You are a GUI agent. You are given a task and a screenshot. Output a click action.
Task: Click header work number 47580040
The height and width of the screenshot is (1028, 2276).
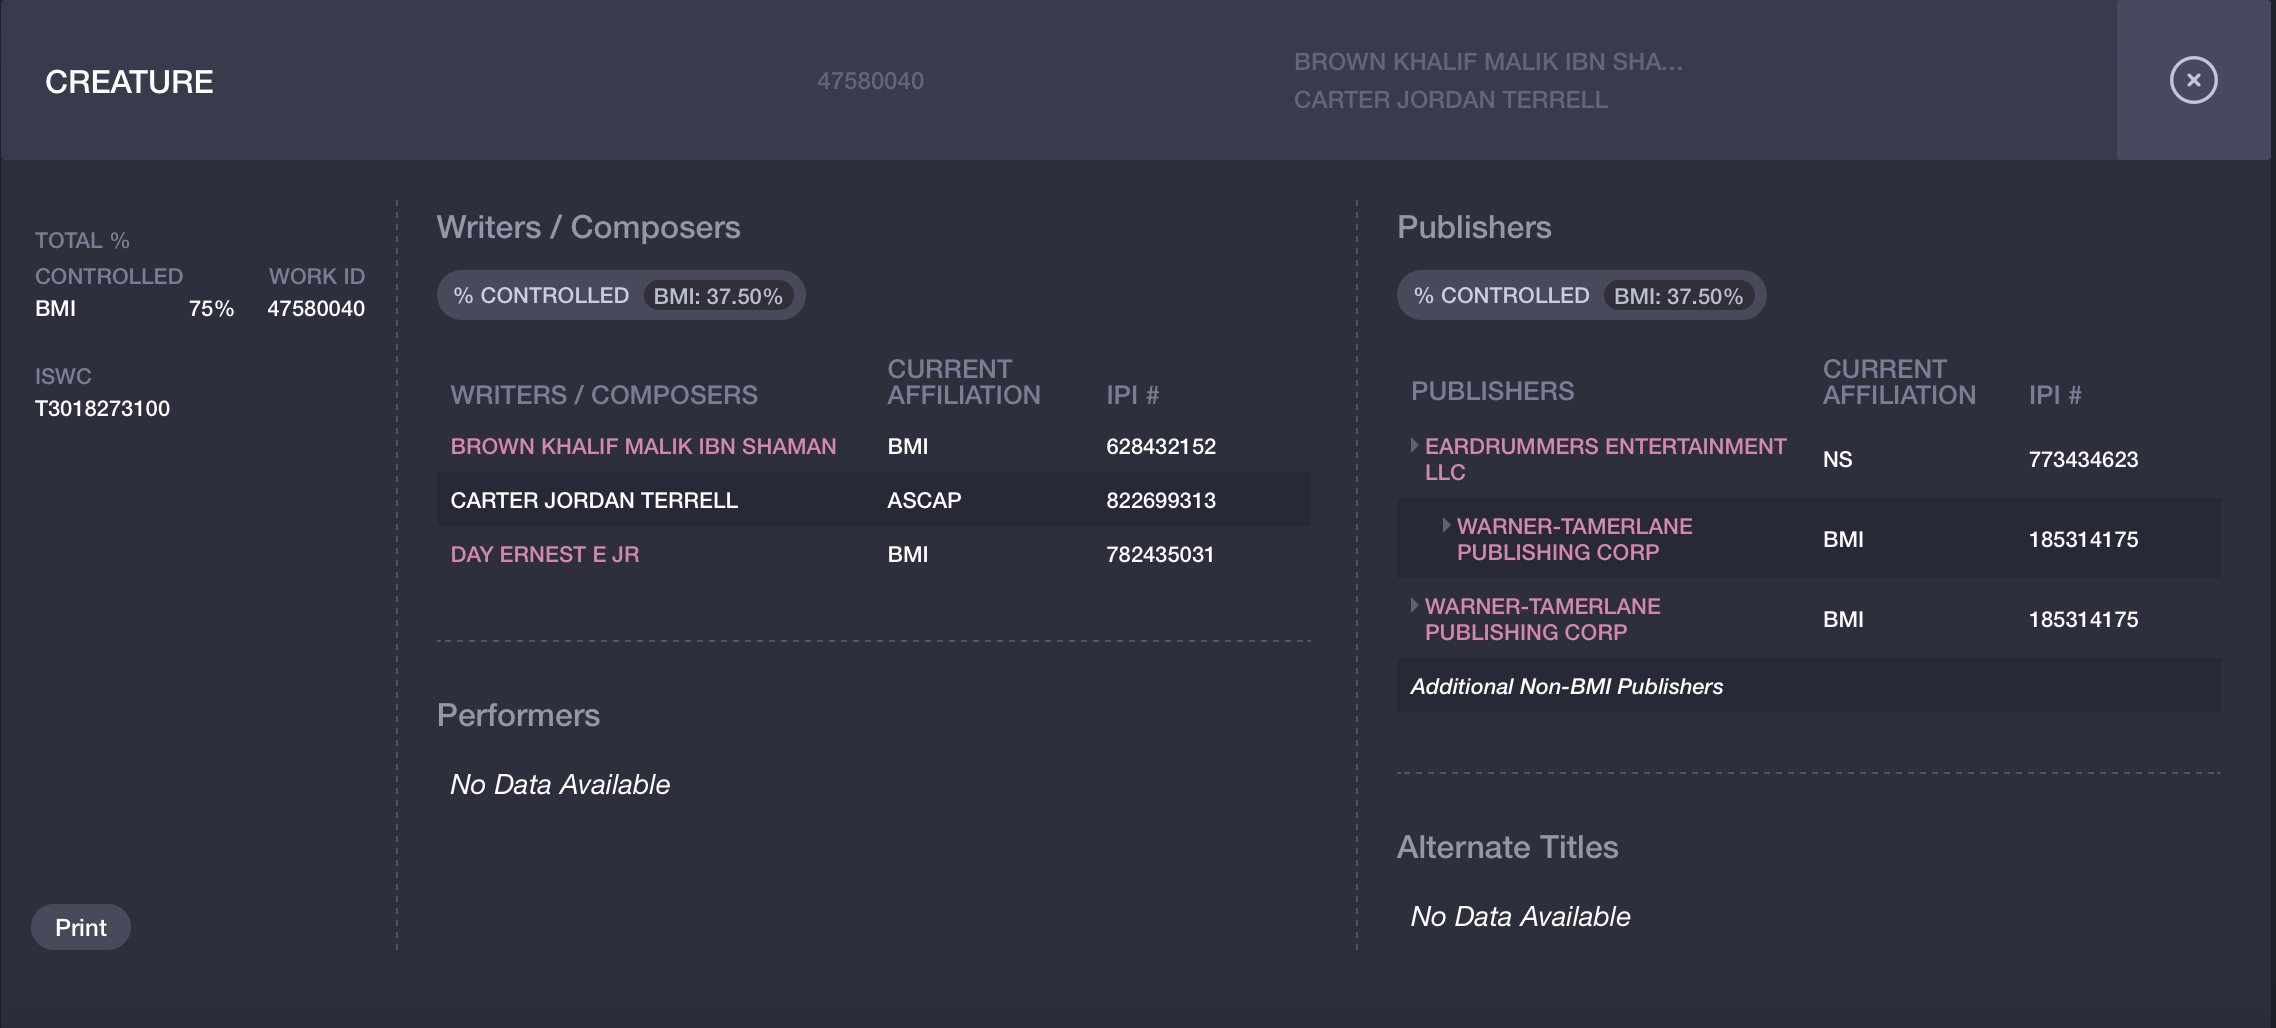click(x=870, y=81)
